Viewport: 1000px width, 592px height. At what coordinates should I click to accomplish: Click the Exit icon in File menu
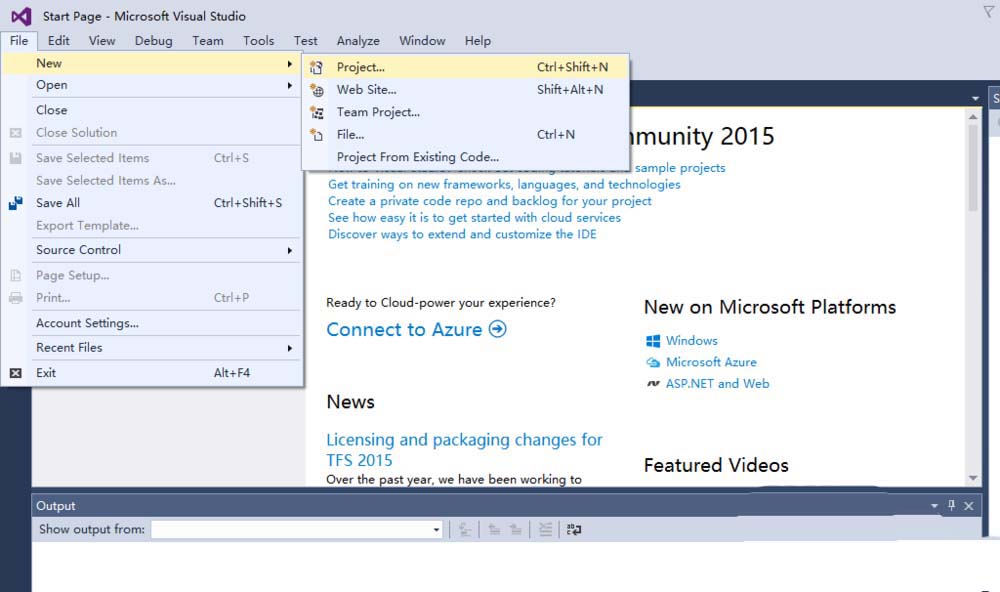[15, 373]
